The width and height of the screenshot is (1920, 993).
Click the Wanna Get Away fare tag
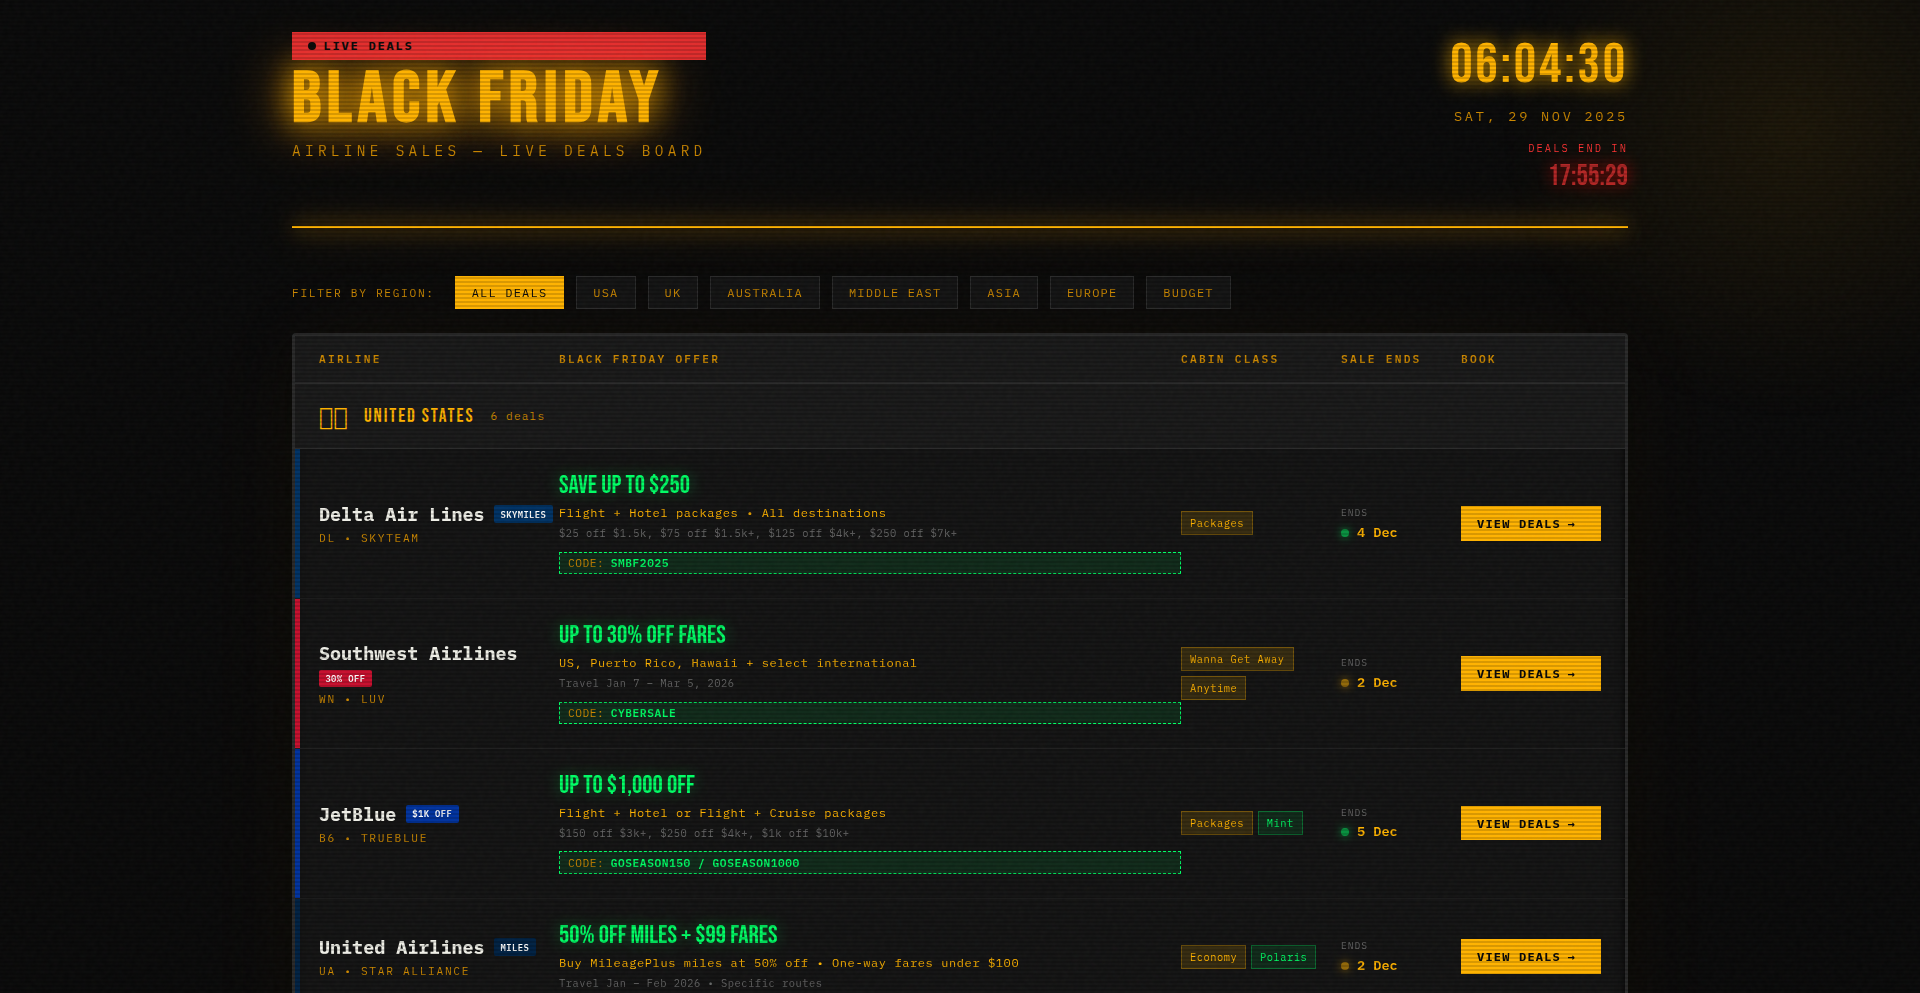tap(1237, 659)
